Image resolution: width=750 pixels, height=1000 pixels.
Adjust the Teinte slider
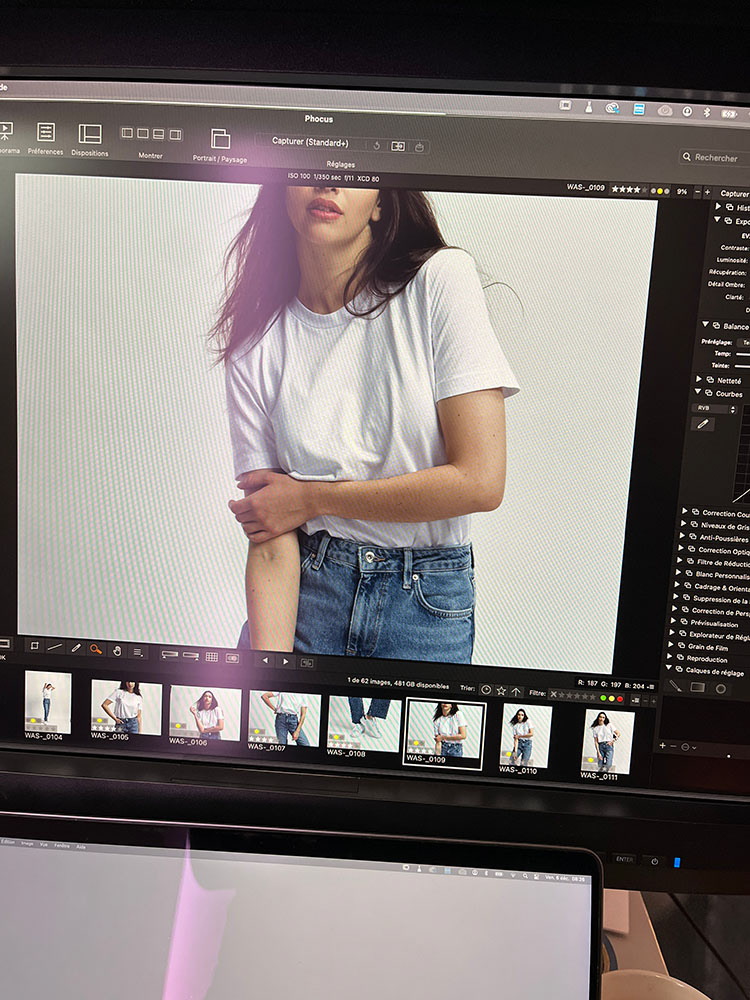click(x=742, y=366)
